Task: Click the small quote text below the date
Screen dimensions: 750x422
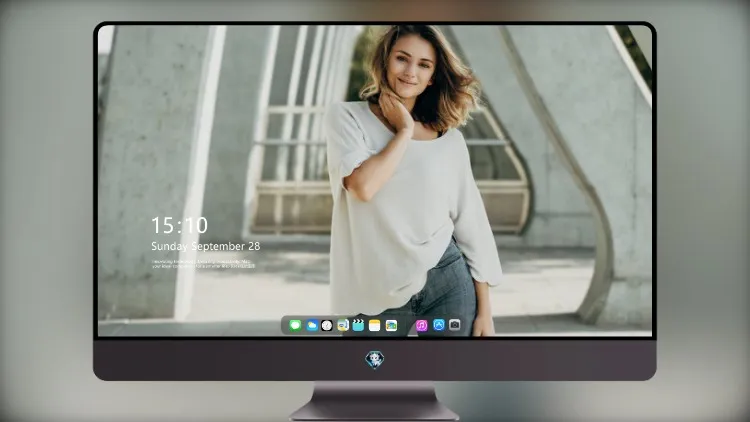Action: (203, 264)
